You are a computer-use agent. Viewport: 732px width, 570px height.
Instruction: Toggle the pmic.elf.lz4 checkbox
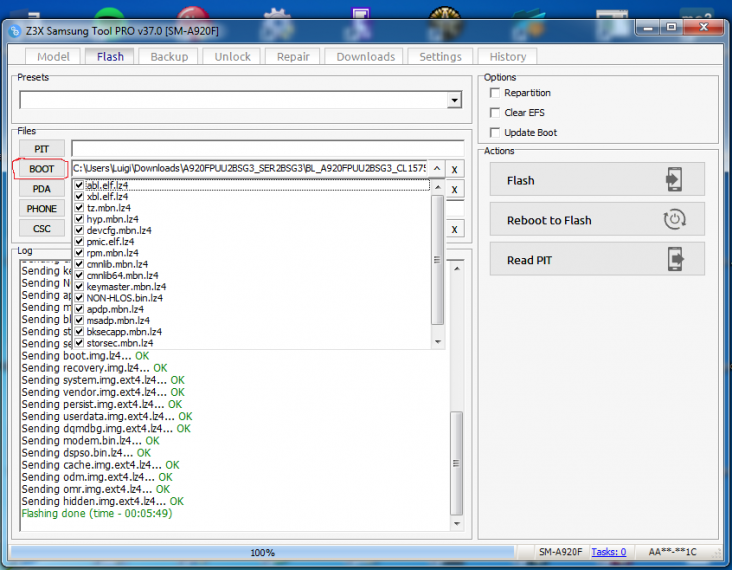click(x=79, y=241)
